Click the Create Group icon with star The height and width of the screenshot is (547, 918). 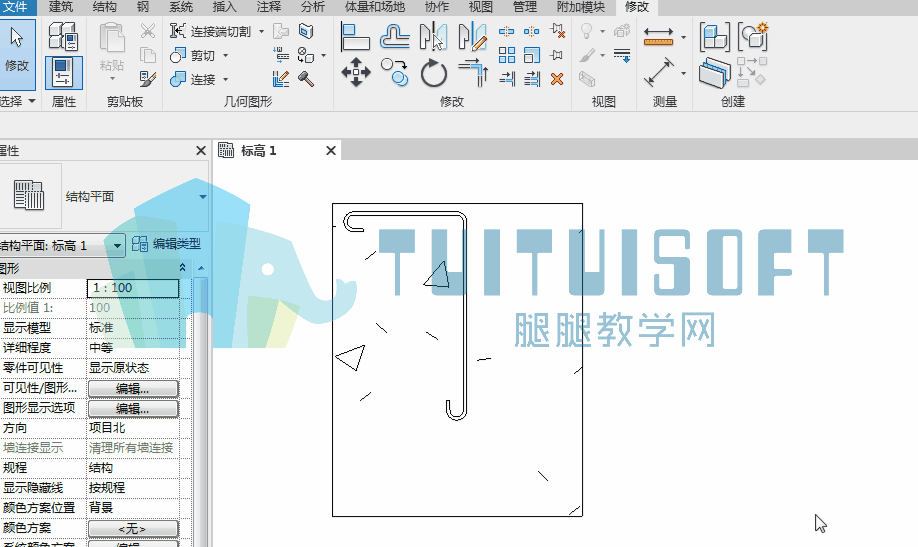[x=753, y=36]
